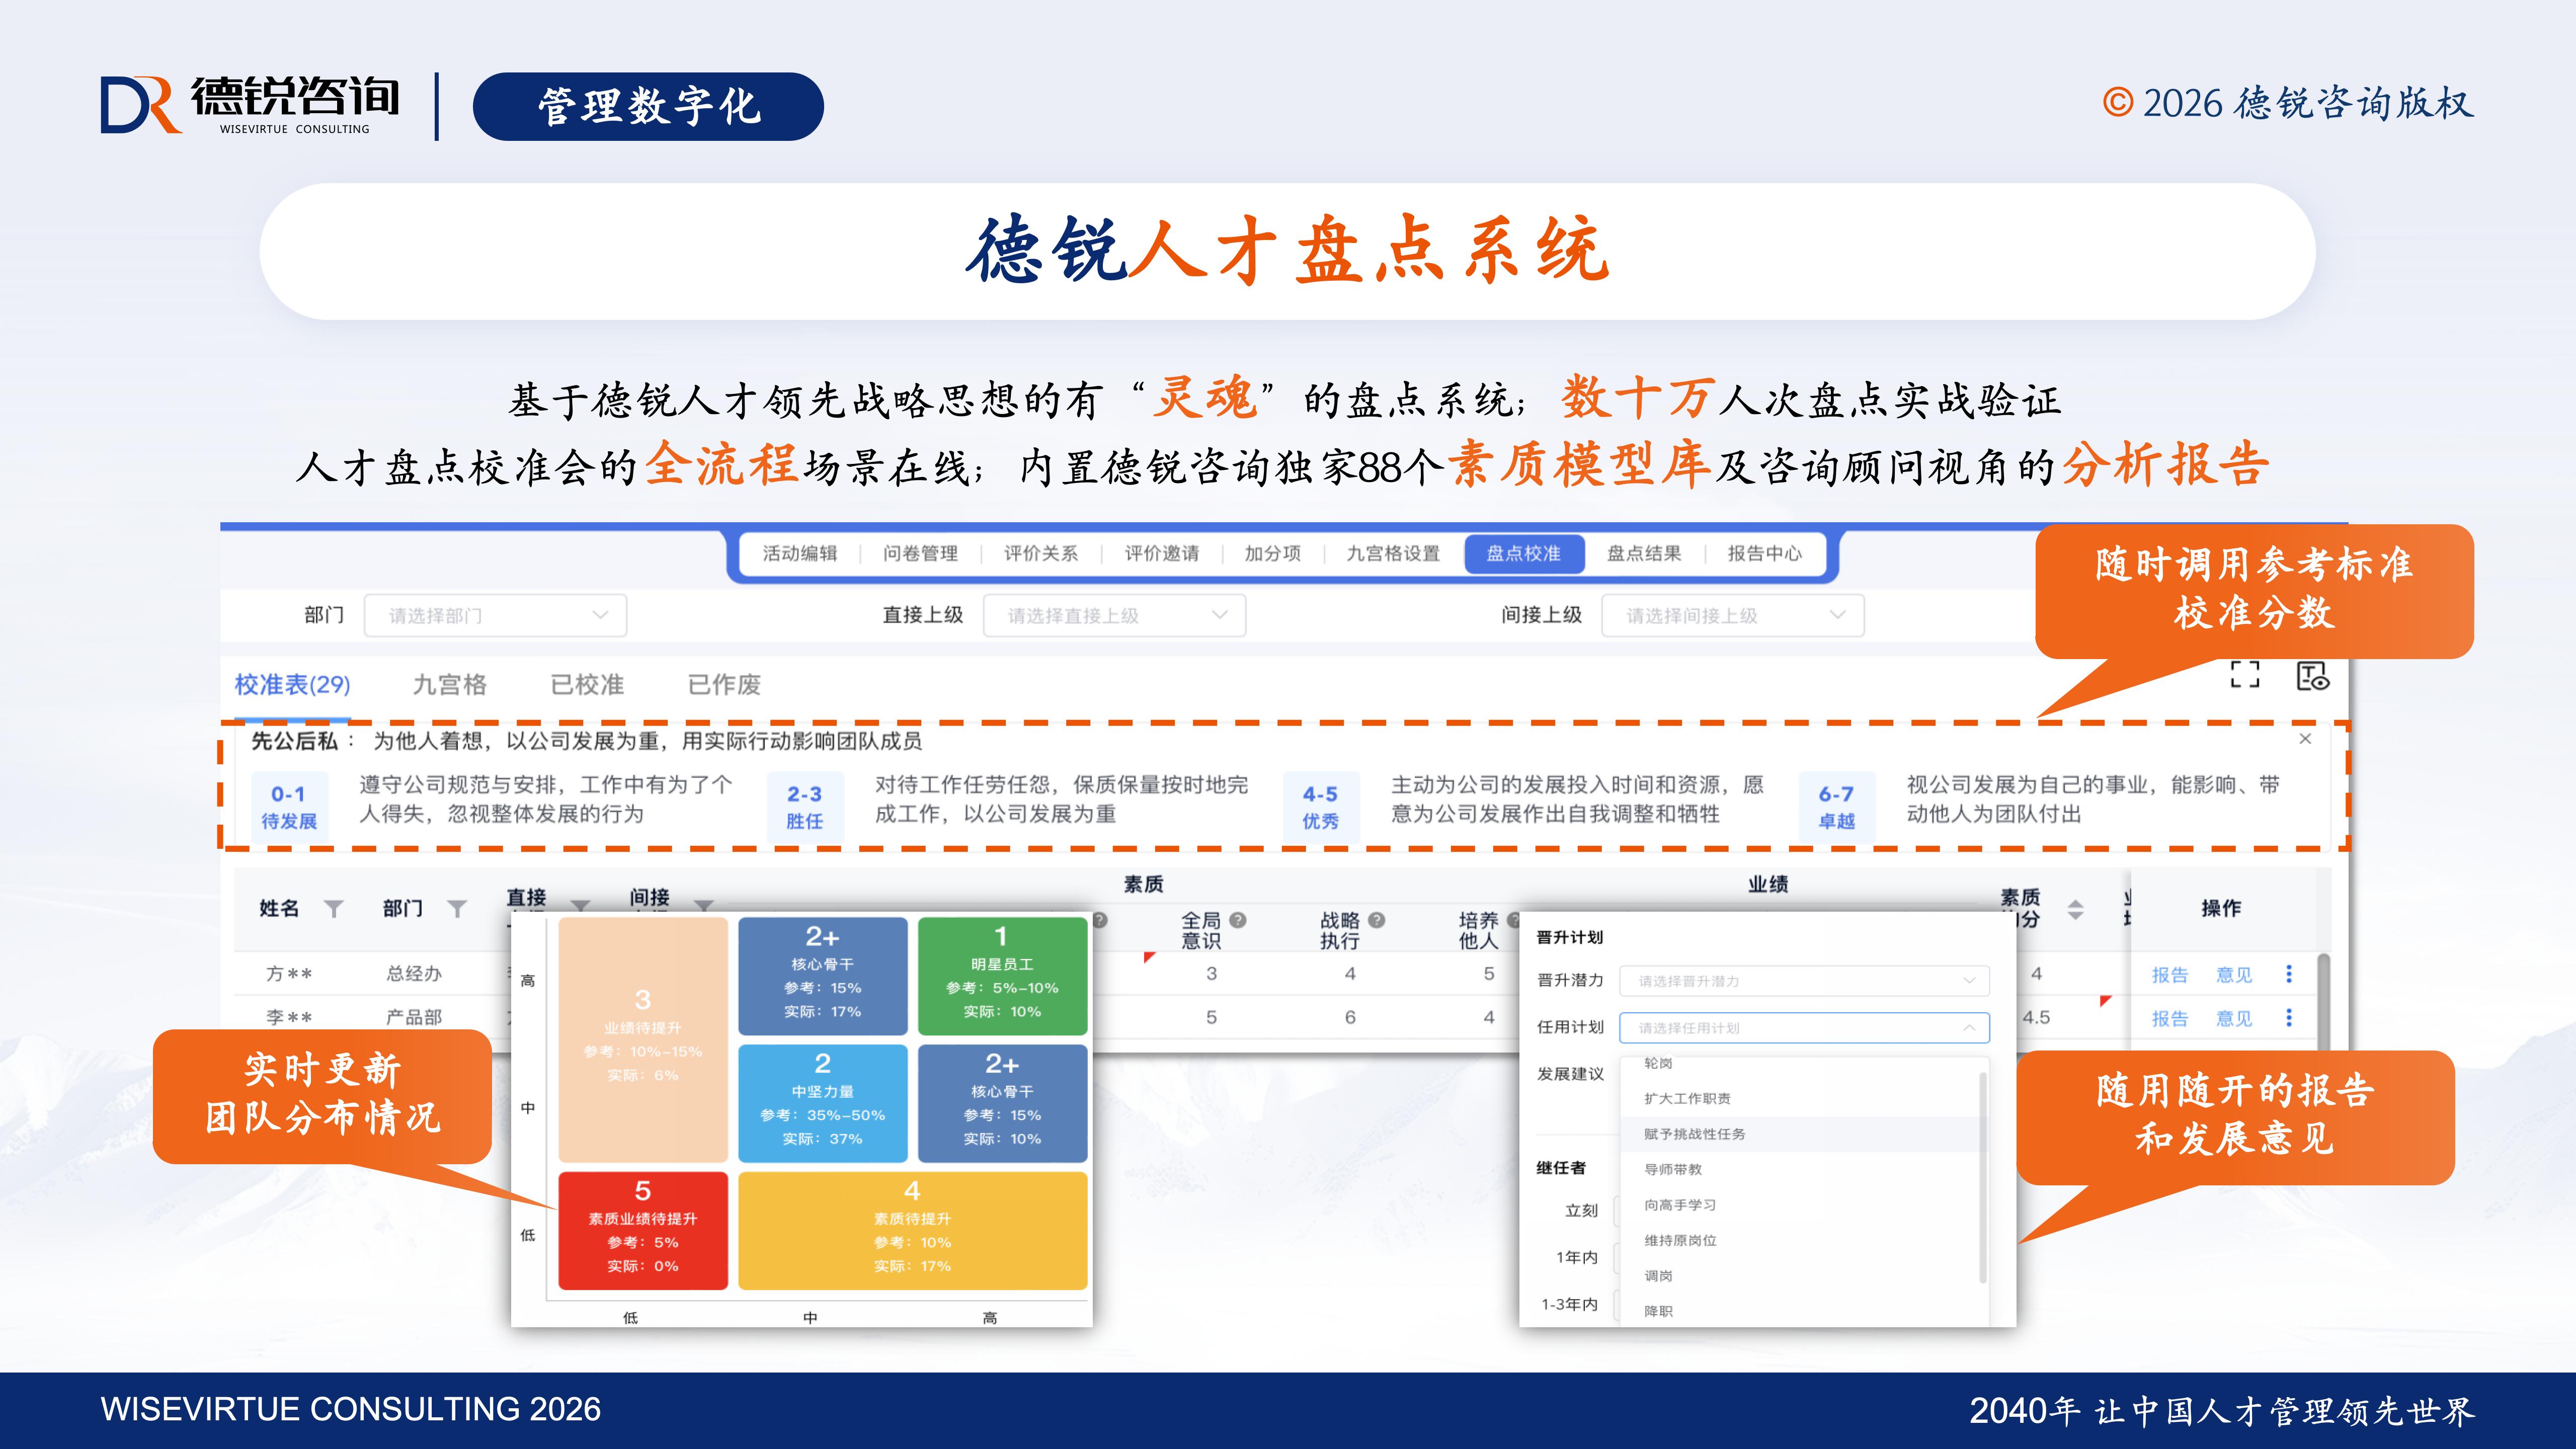The image size is (2576, 1449).
Task: Click the scrollbar in the 任用计划 option list
Action: coord(1983,1177)
